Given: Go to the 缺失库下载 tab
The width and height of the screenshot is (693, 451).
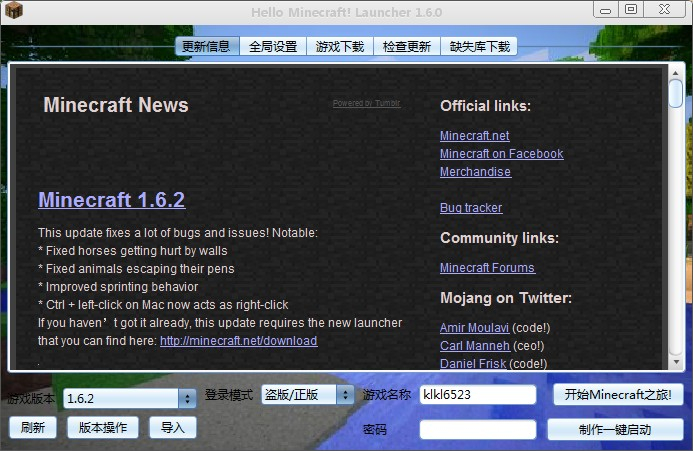Looking at the screenshot, I should coord(479,46).
